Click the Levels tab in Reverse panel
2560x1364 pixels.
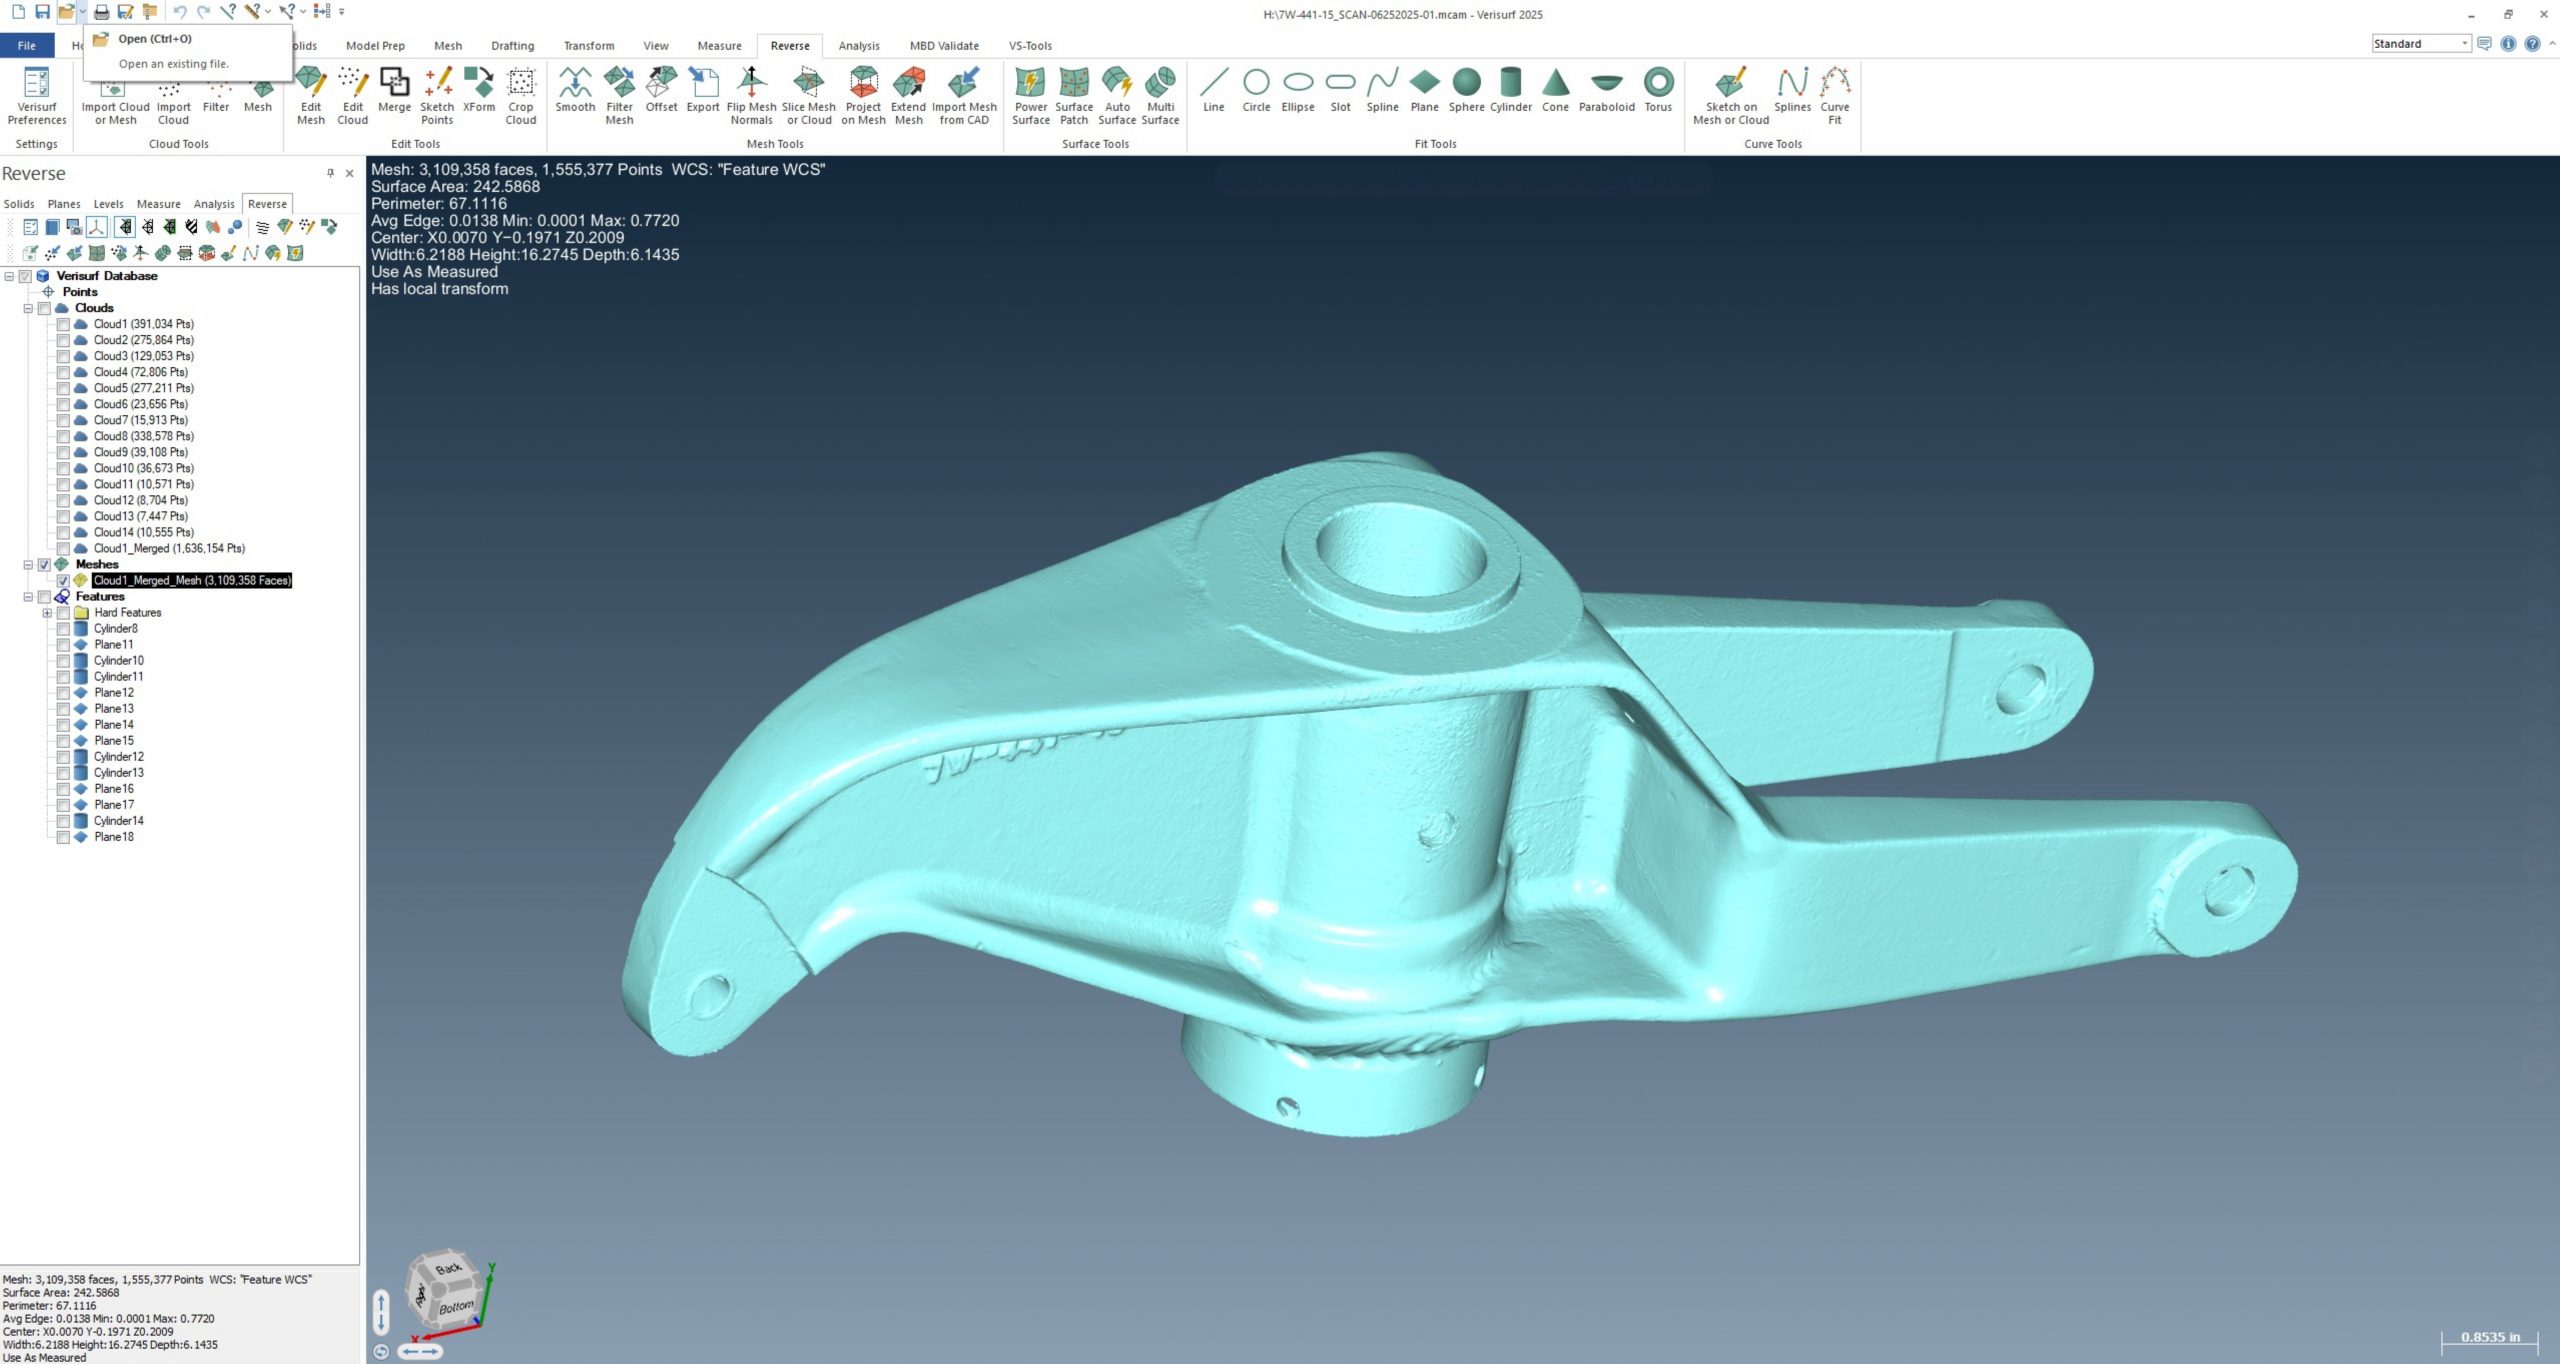tap(108, 204)
